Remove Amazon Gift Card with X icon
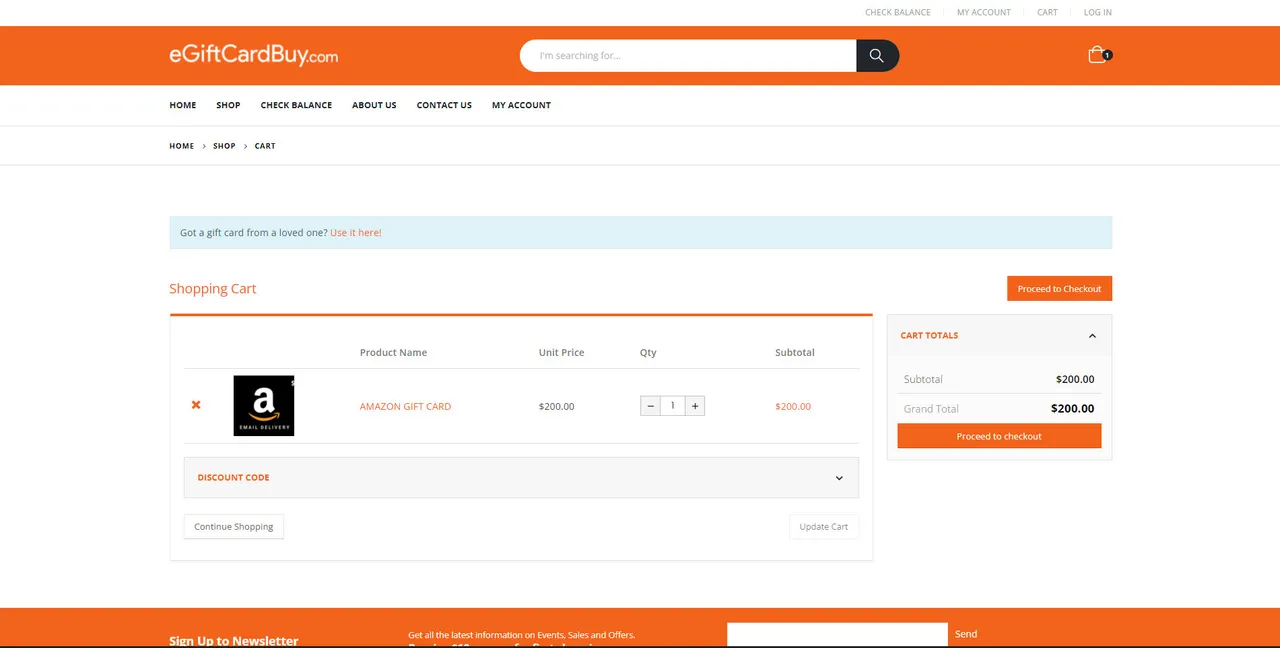The width and height of the screenshot is (1280, 648). pos(196,405)
